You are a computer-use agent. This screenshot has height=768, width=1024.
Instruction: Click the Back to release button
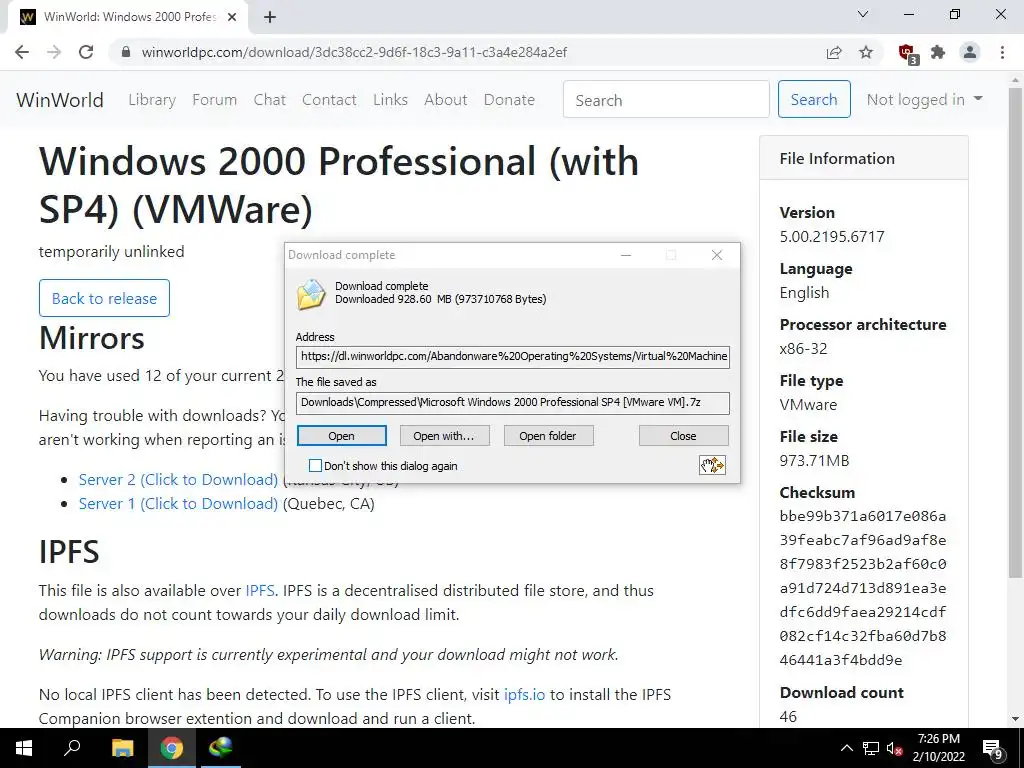click(104, 298)
